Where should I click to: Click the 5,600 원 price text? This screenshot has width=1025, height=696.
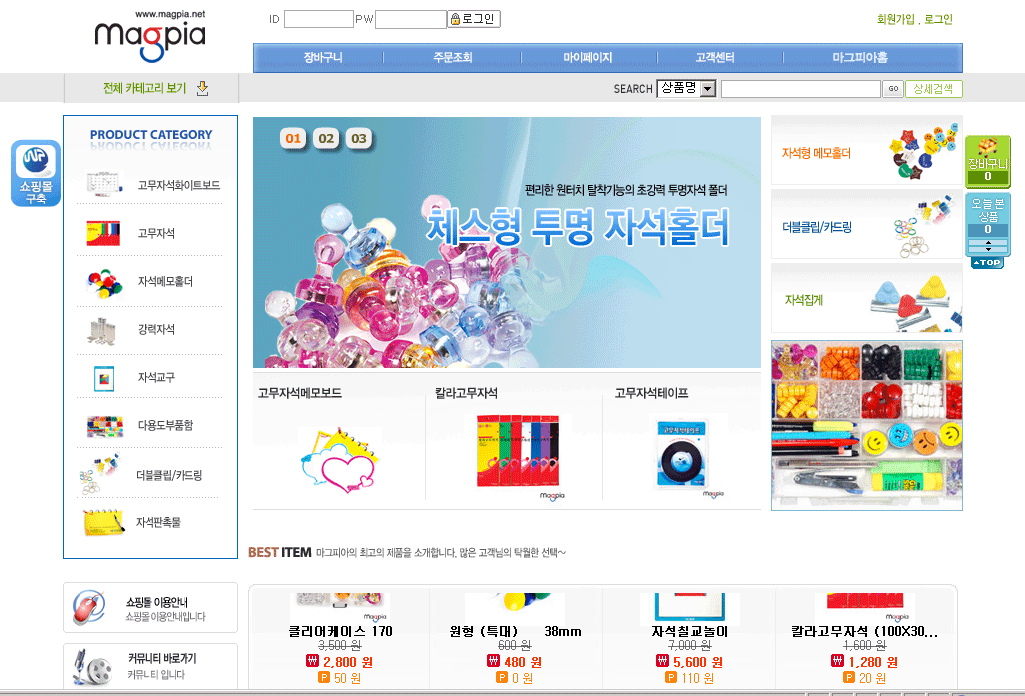pos(697,662)
